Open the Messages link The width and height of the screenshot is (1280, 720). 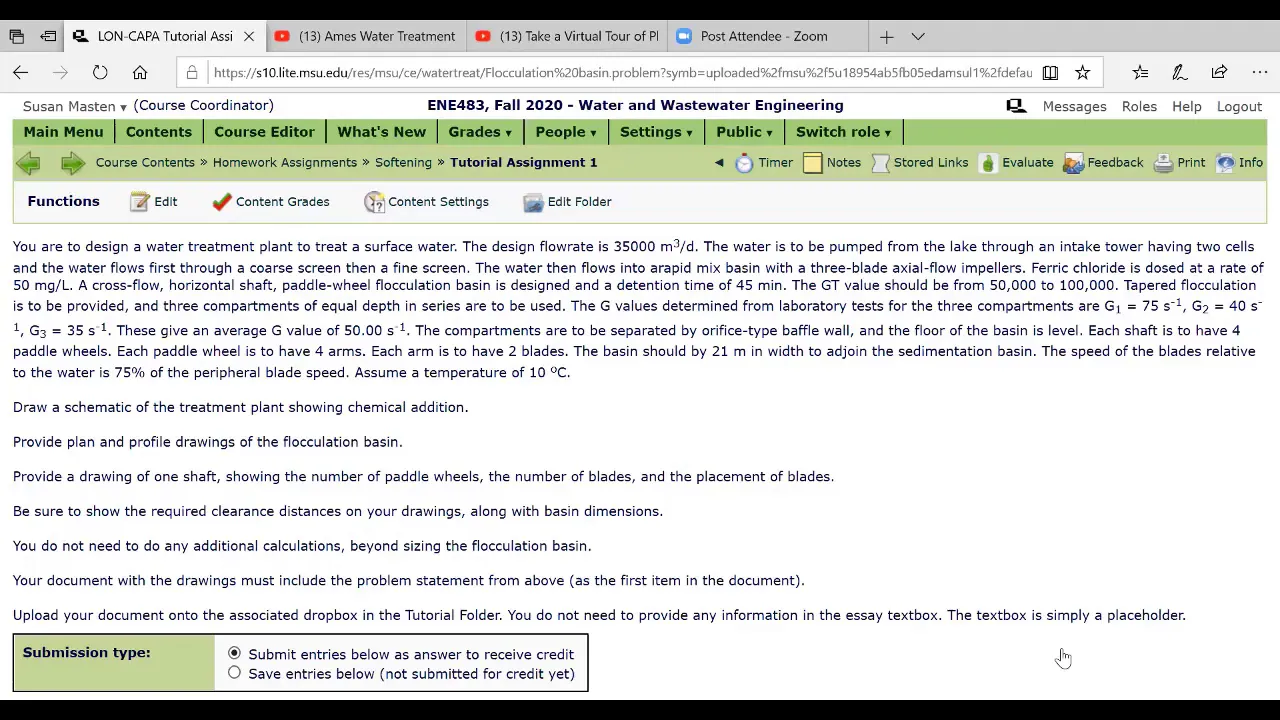click(x=1074, y=106)
